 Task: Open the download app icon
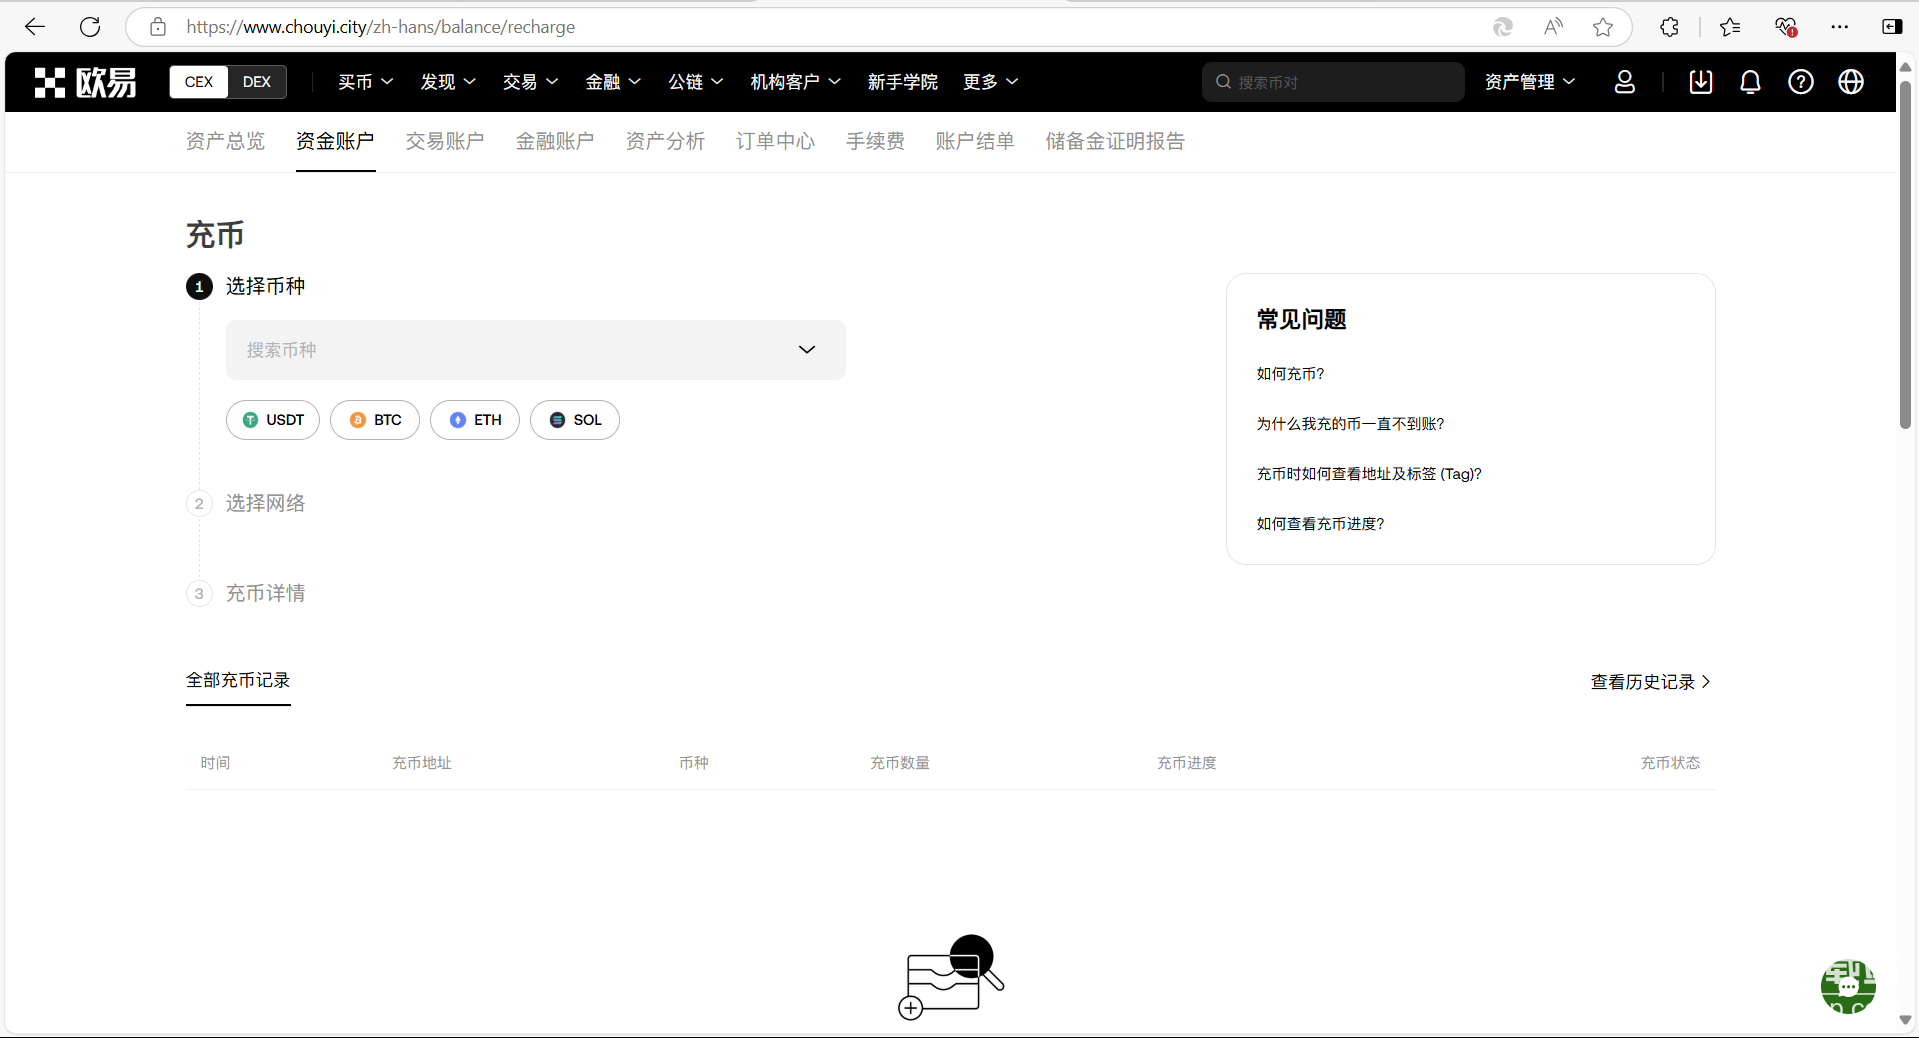[x=1700, y=82]
